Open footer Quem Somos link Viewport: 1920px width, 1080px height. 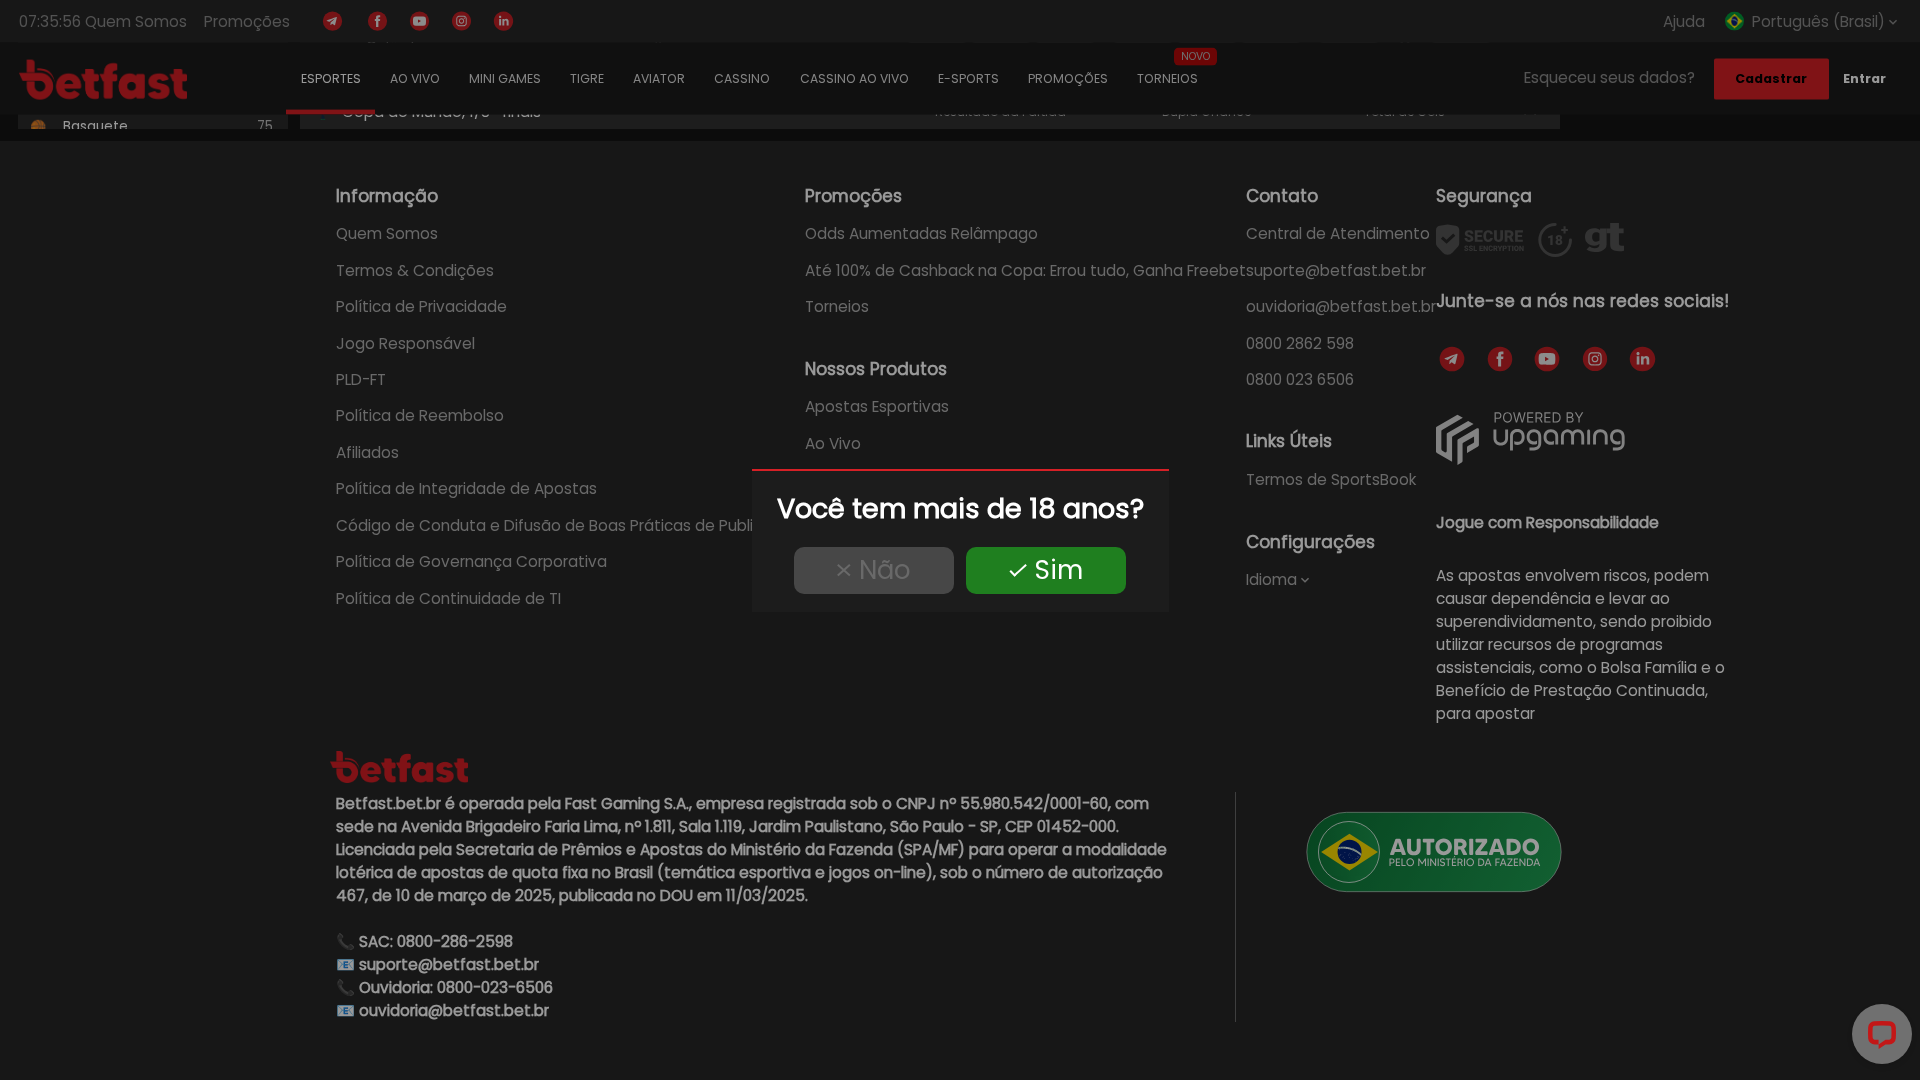(387, 234)
